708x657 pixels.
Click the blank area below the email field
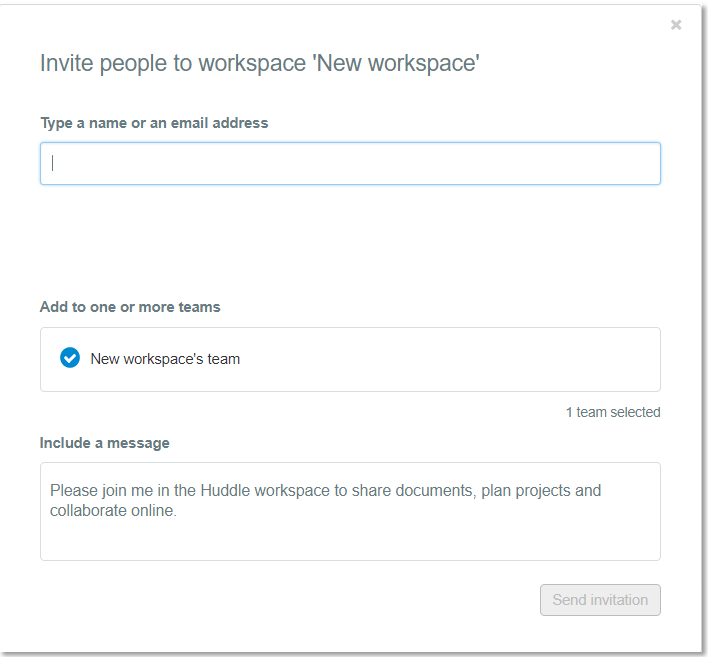tap(350, 239)
